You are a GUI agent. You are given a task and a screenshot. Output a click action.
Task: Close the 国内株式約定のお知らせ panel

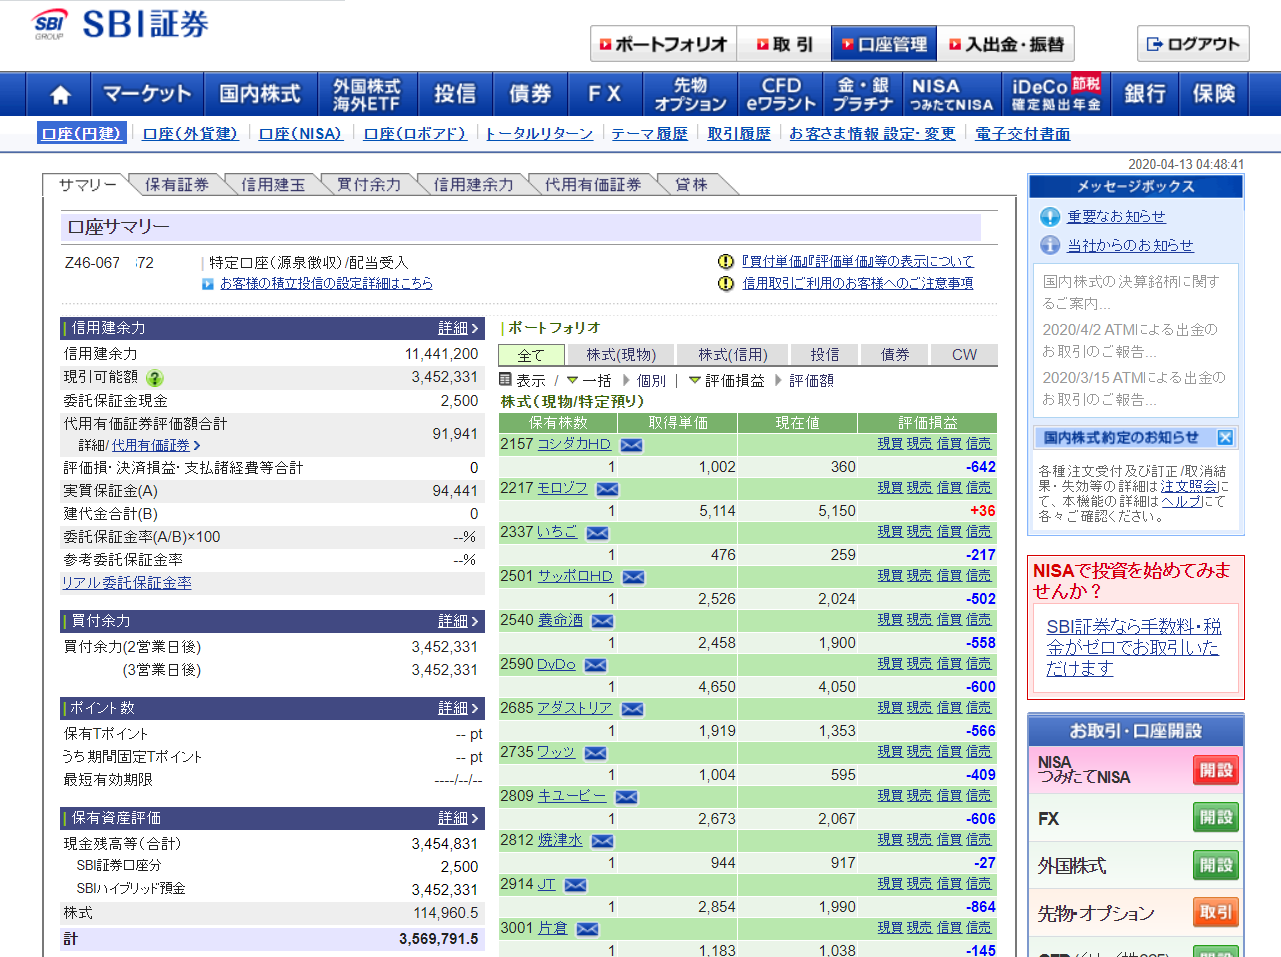click(1225, 438)
